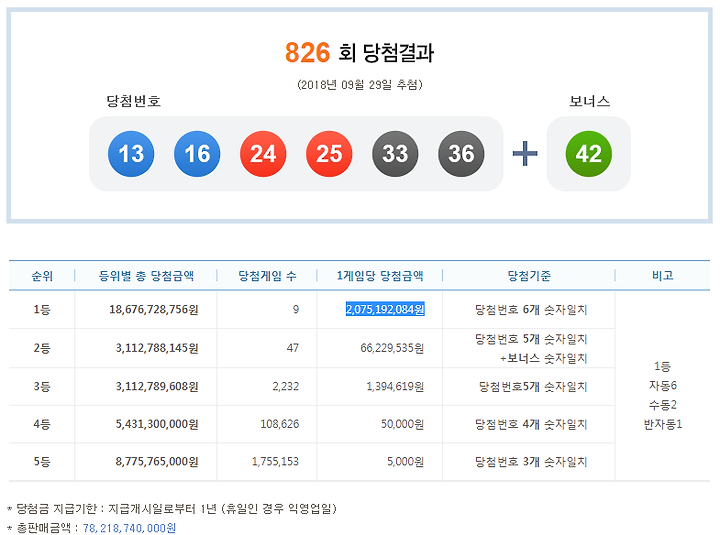Image resolution: width=720 pixels, height=535 pixels.
Task: Click the 수동2 note in 비고 column
Action: click(x=663, y=405)
